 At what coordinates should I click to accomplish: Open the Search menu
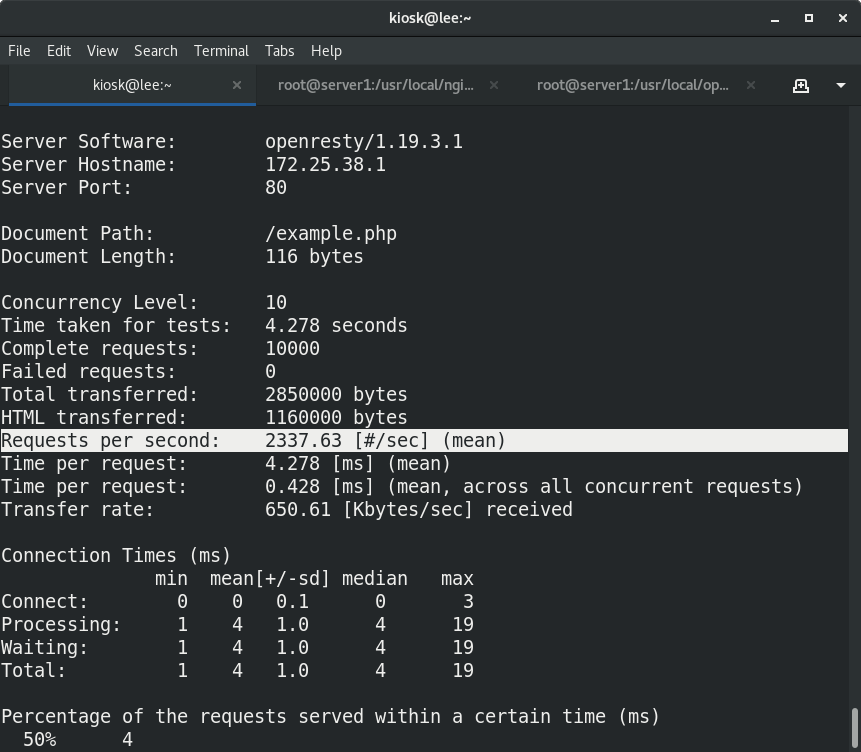click(x=156, y=51)
